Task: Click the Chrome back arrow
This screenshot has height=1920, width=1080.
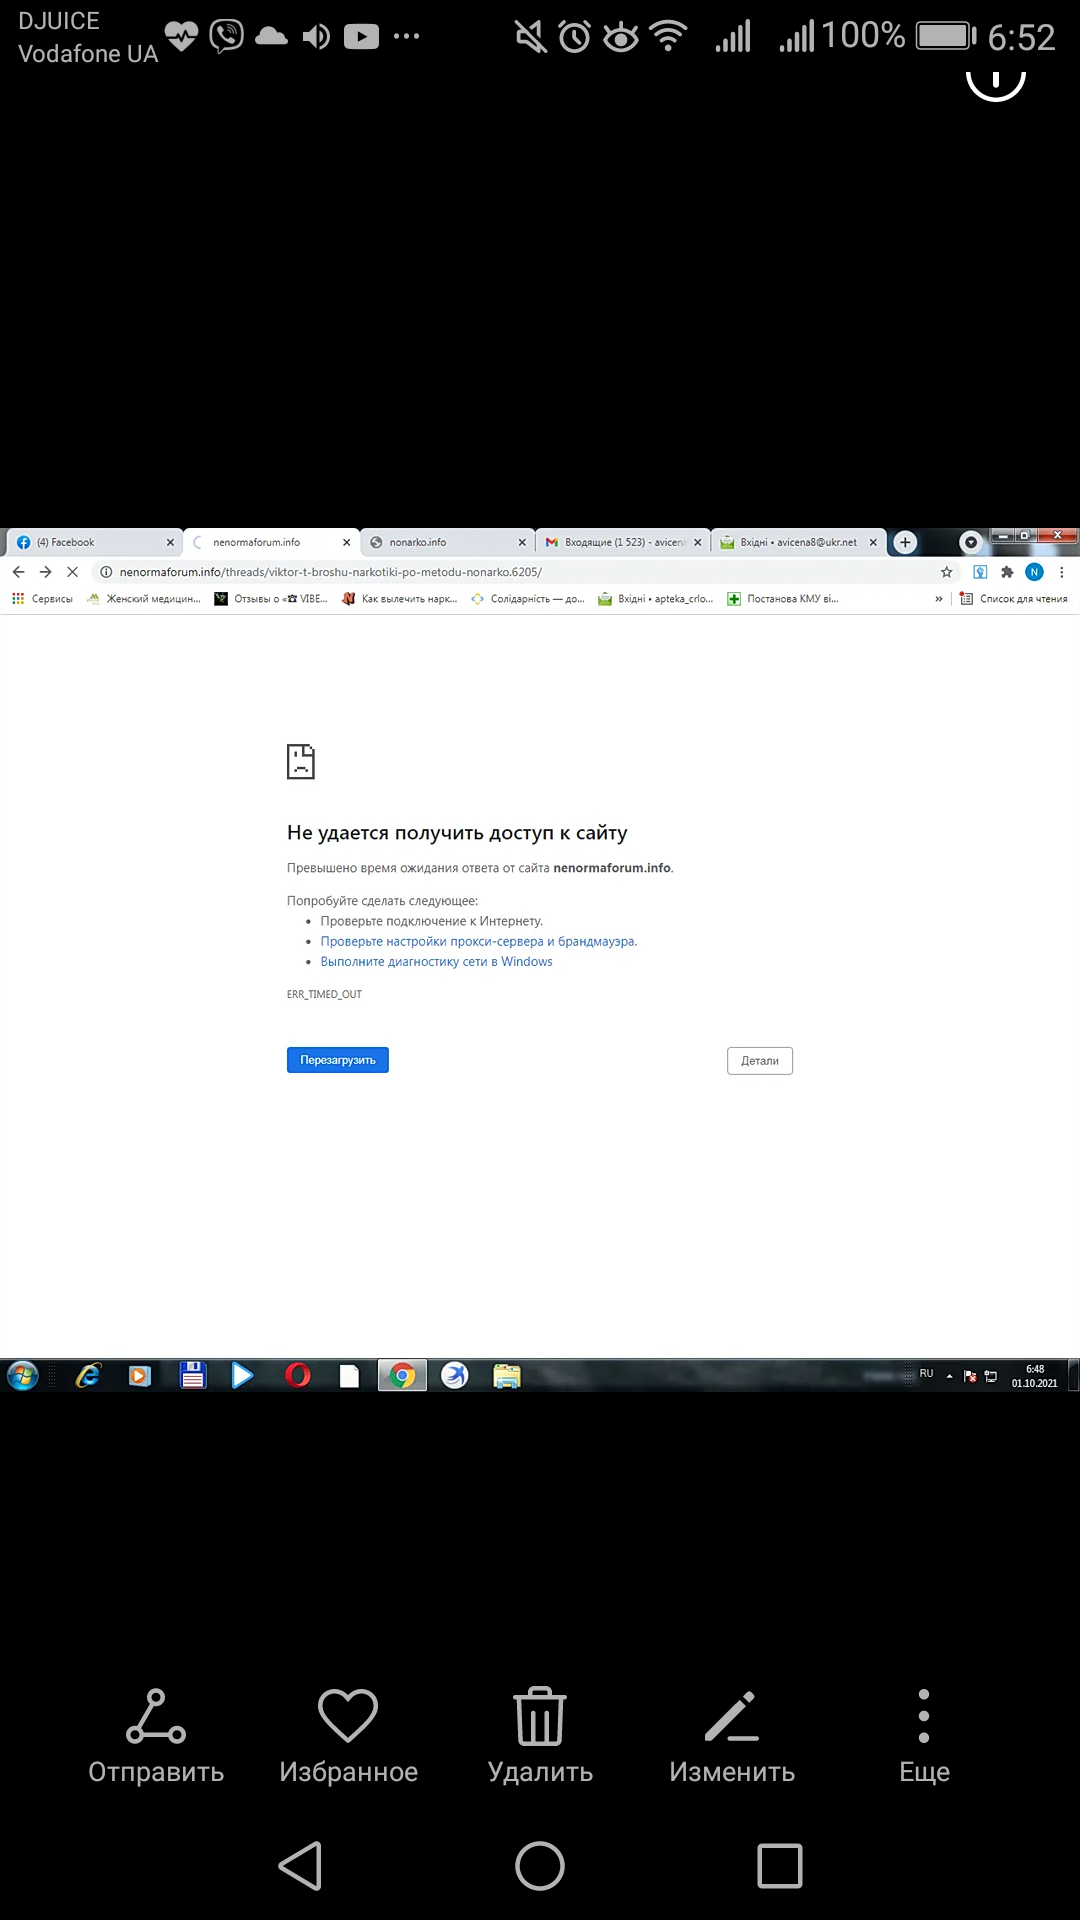Action: (18, 572)
